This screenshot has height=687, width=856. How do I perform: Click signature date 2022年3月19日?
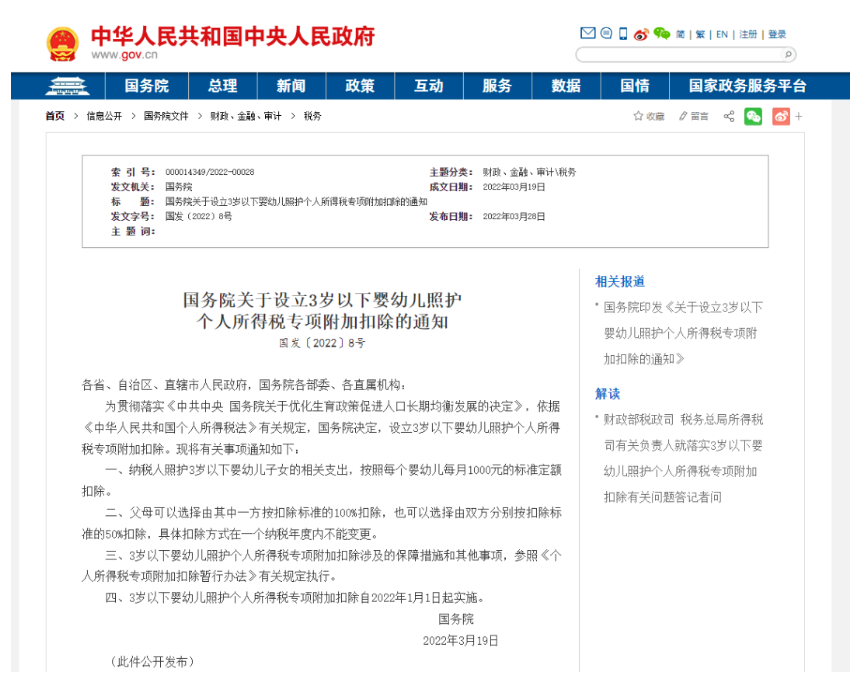tap(460, 641)
